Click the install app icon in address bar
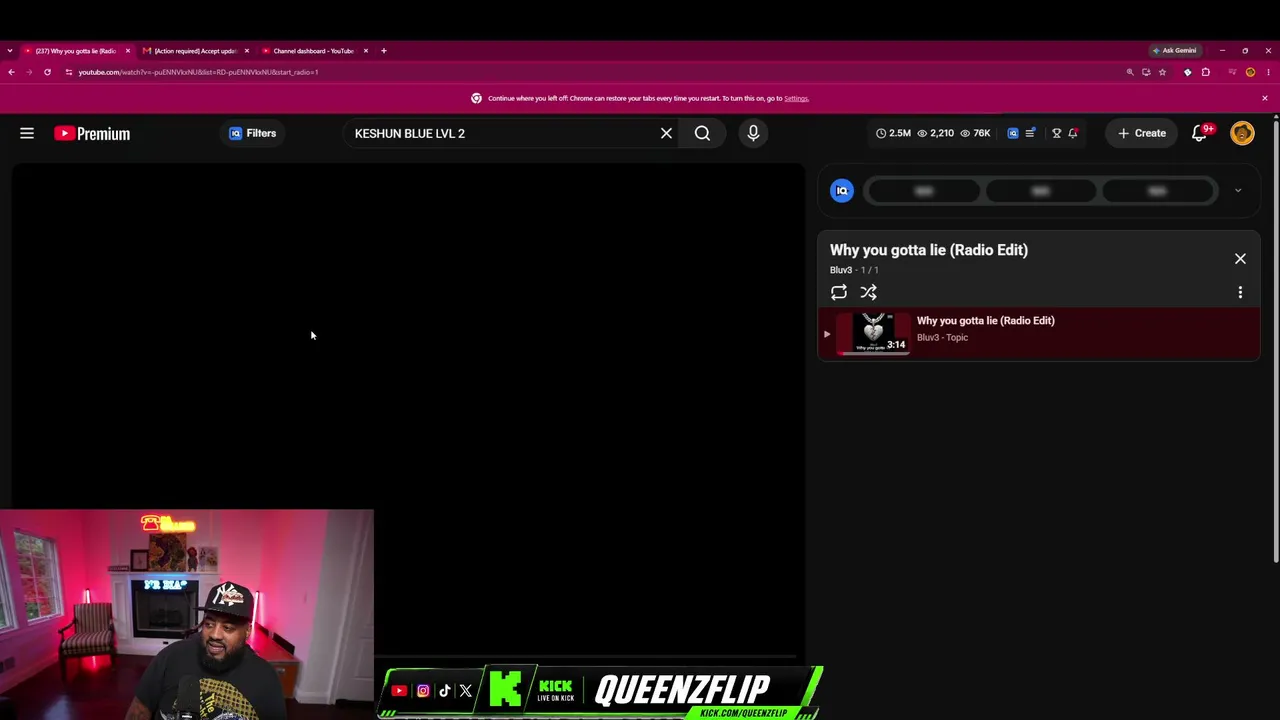 1146,72
